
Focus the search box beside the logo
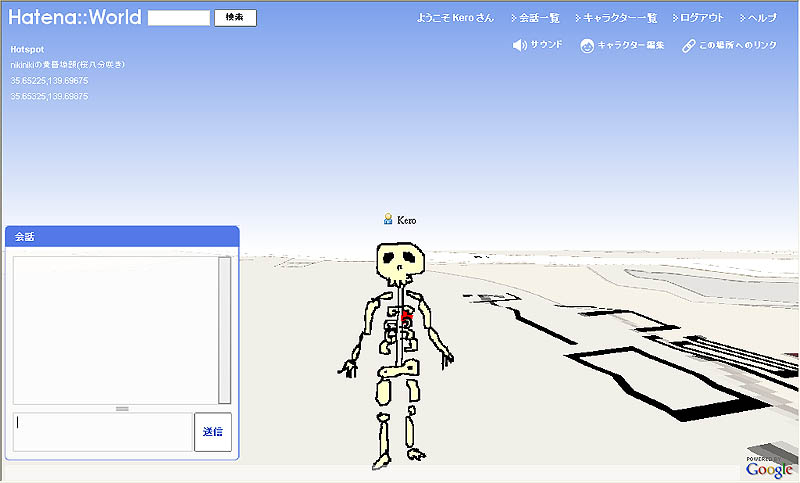click(x=179, y=18)
